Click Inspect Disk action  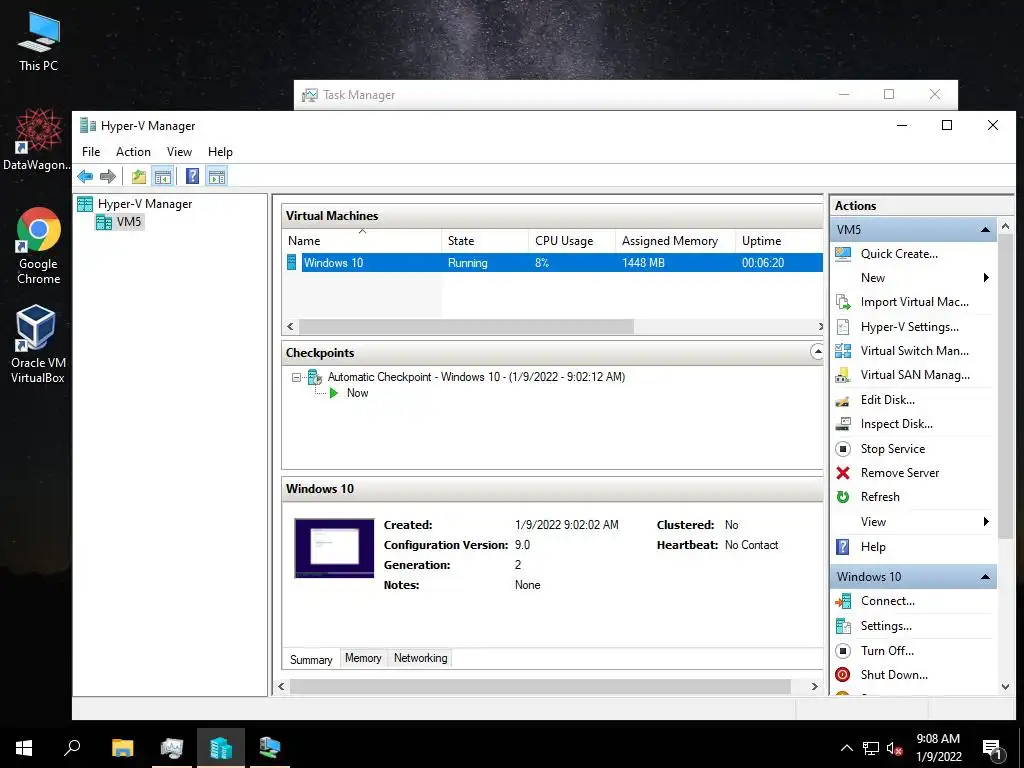pyautogui.click(x=896, y=424)
